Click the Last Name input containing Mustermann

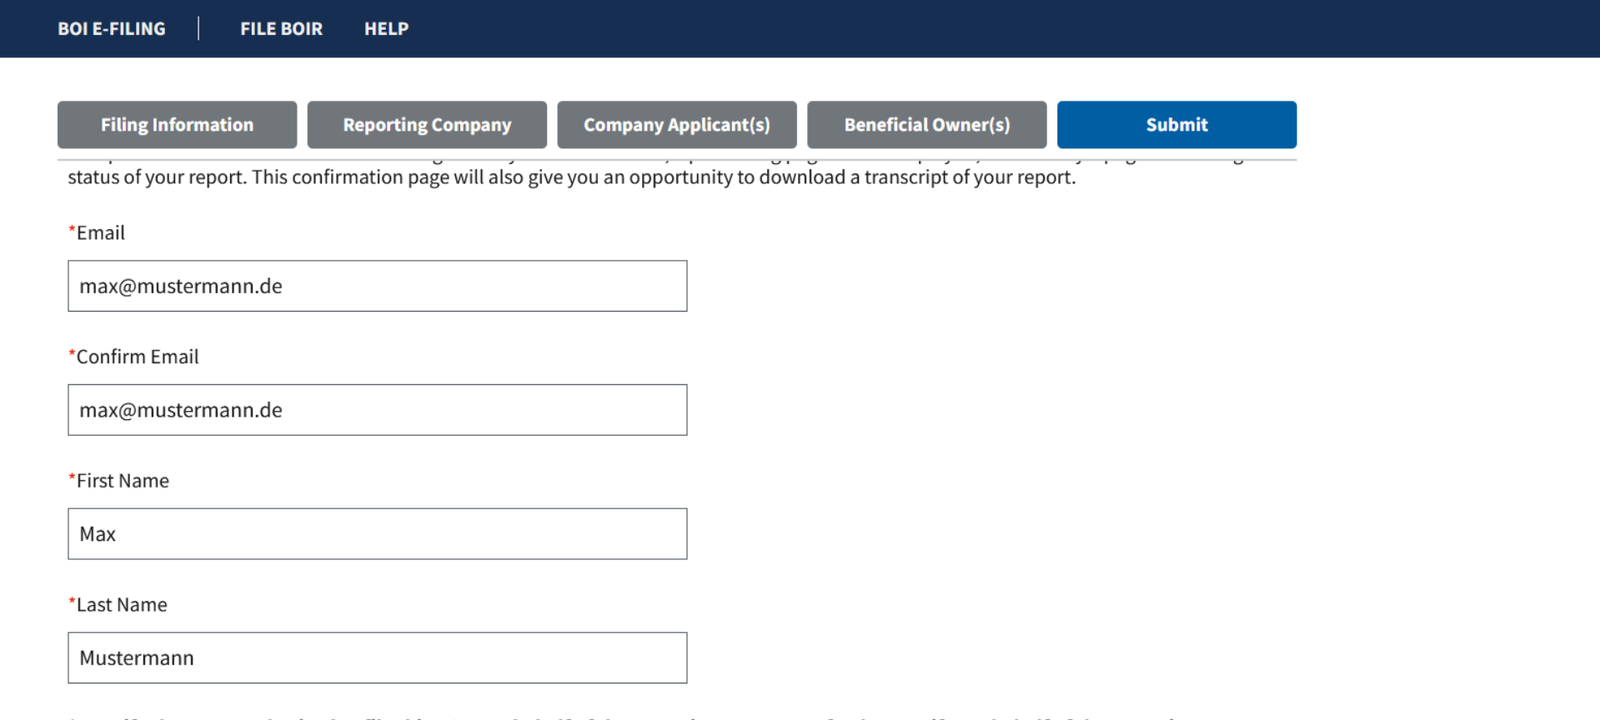(x=377, y=658)
